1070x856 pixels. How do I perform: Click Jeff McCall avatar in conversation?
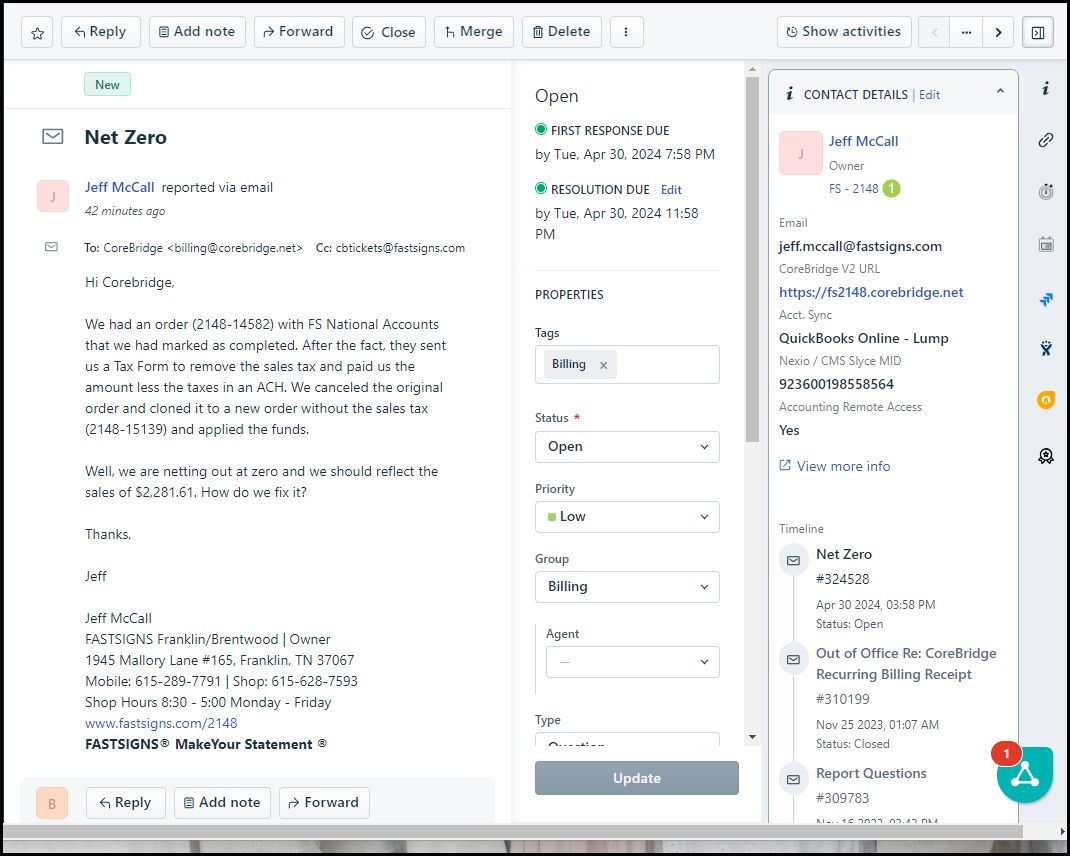coord(53,196)
